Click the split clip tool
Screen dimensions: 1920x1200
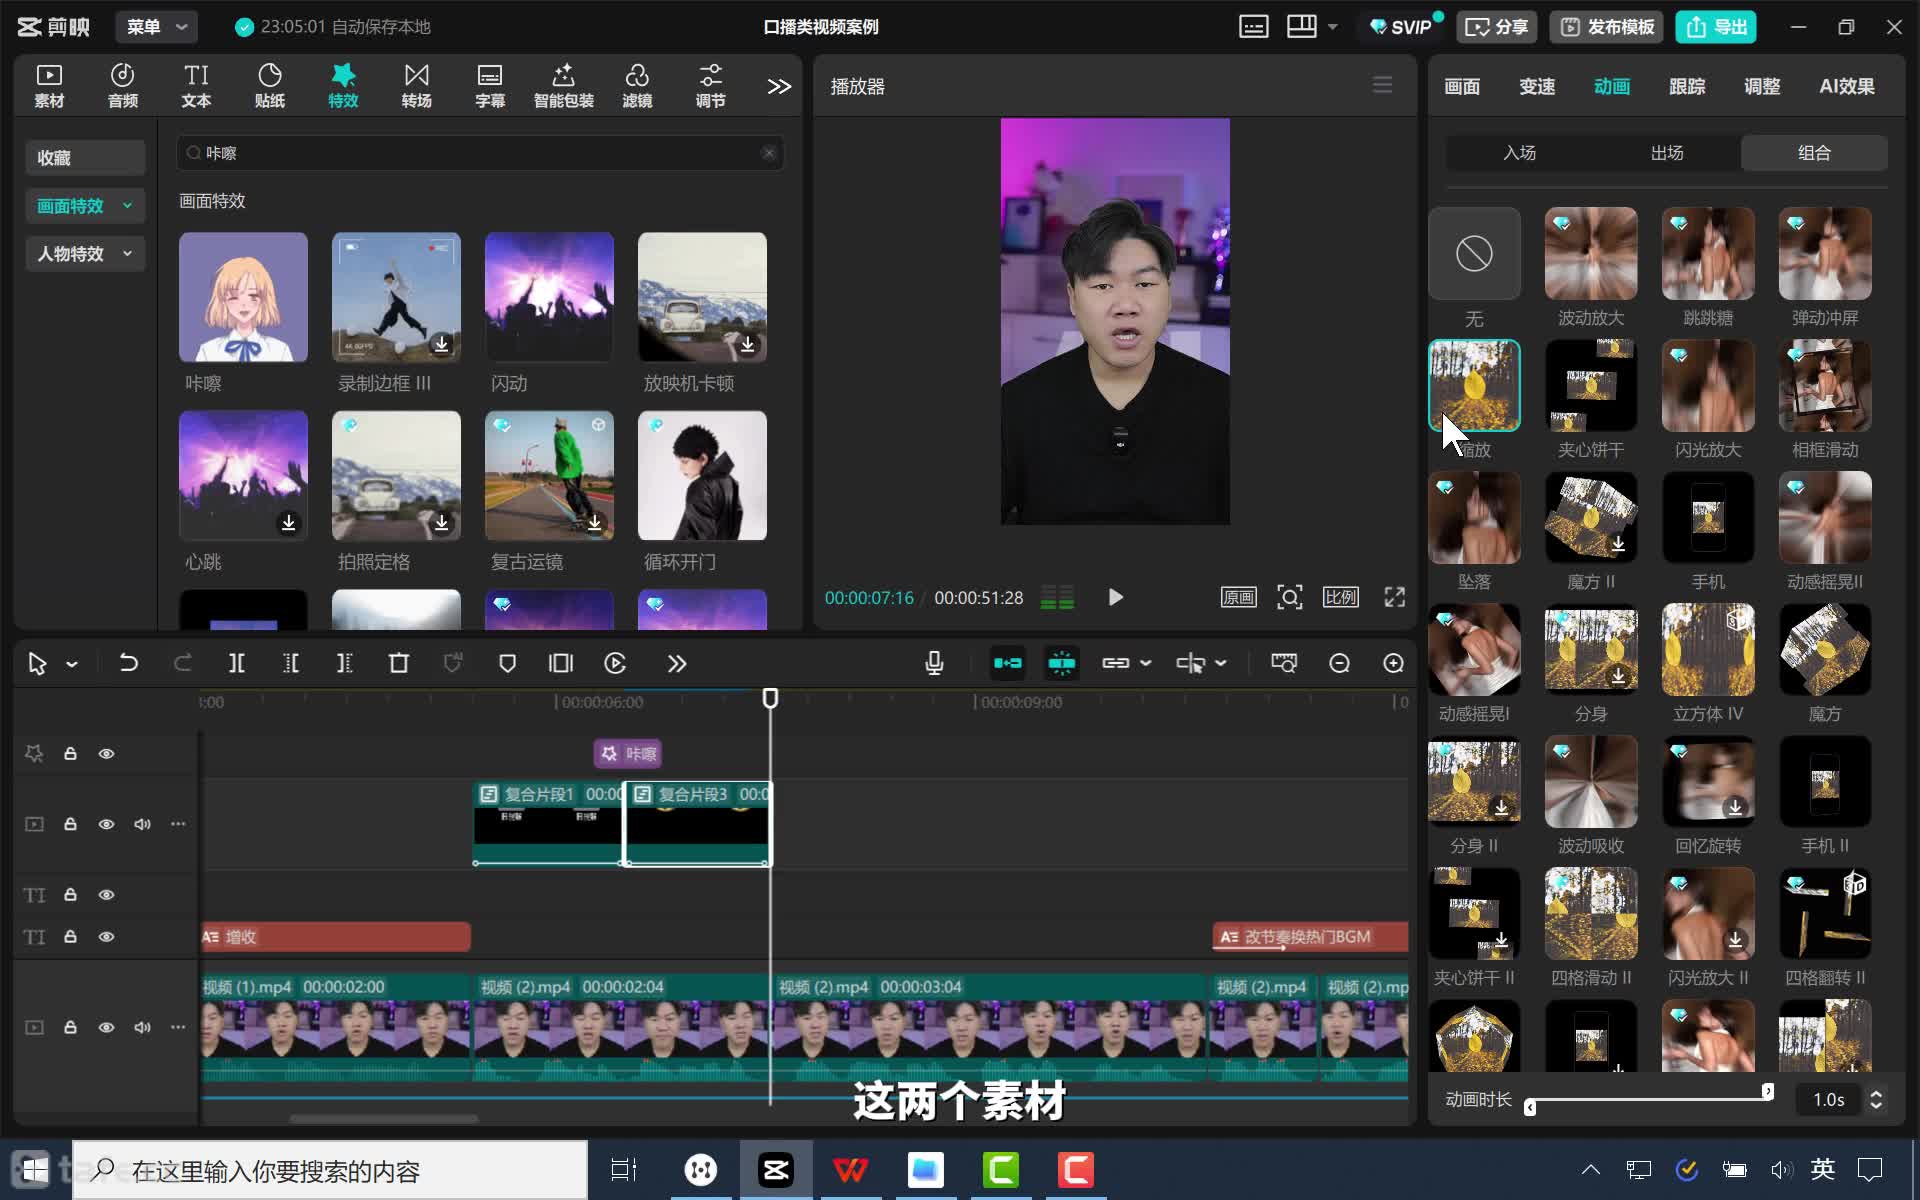(237, 663)
